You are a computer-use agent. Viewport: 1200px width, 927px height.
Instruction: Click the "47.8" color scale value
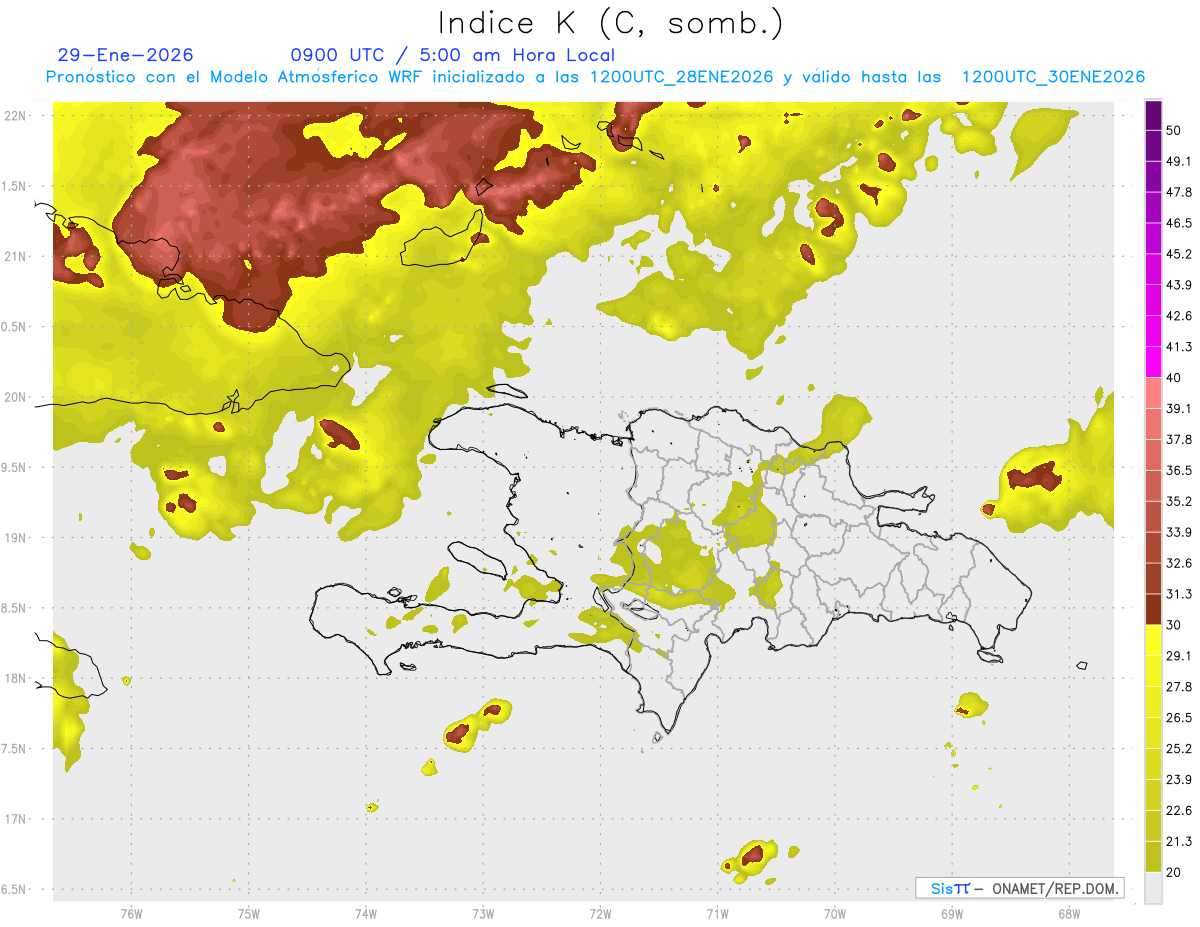point(1178,192)
